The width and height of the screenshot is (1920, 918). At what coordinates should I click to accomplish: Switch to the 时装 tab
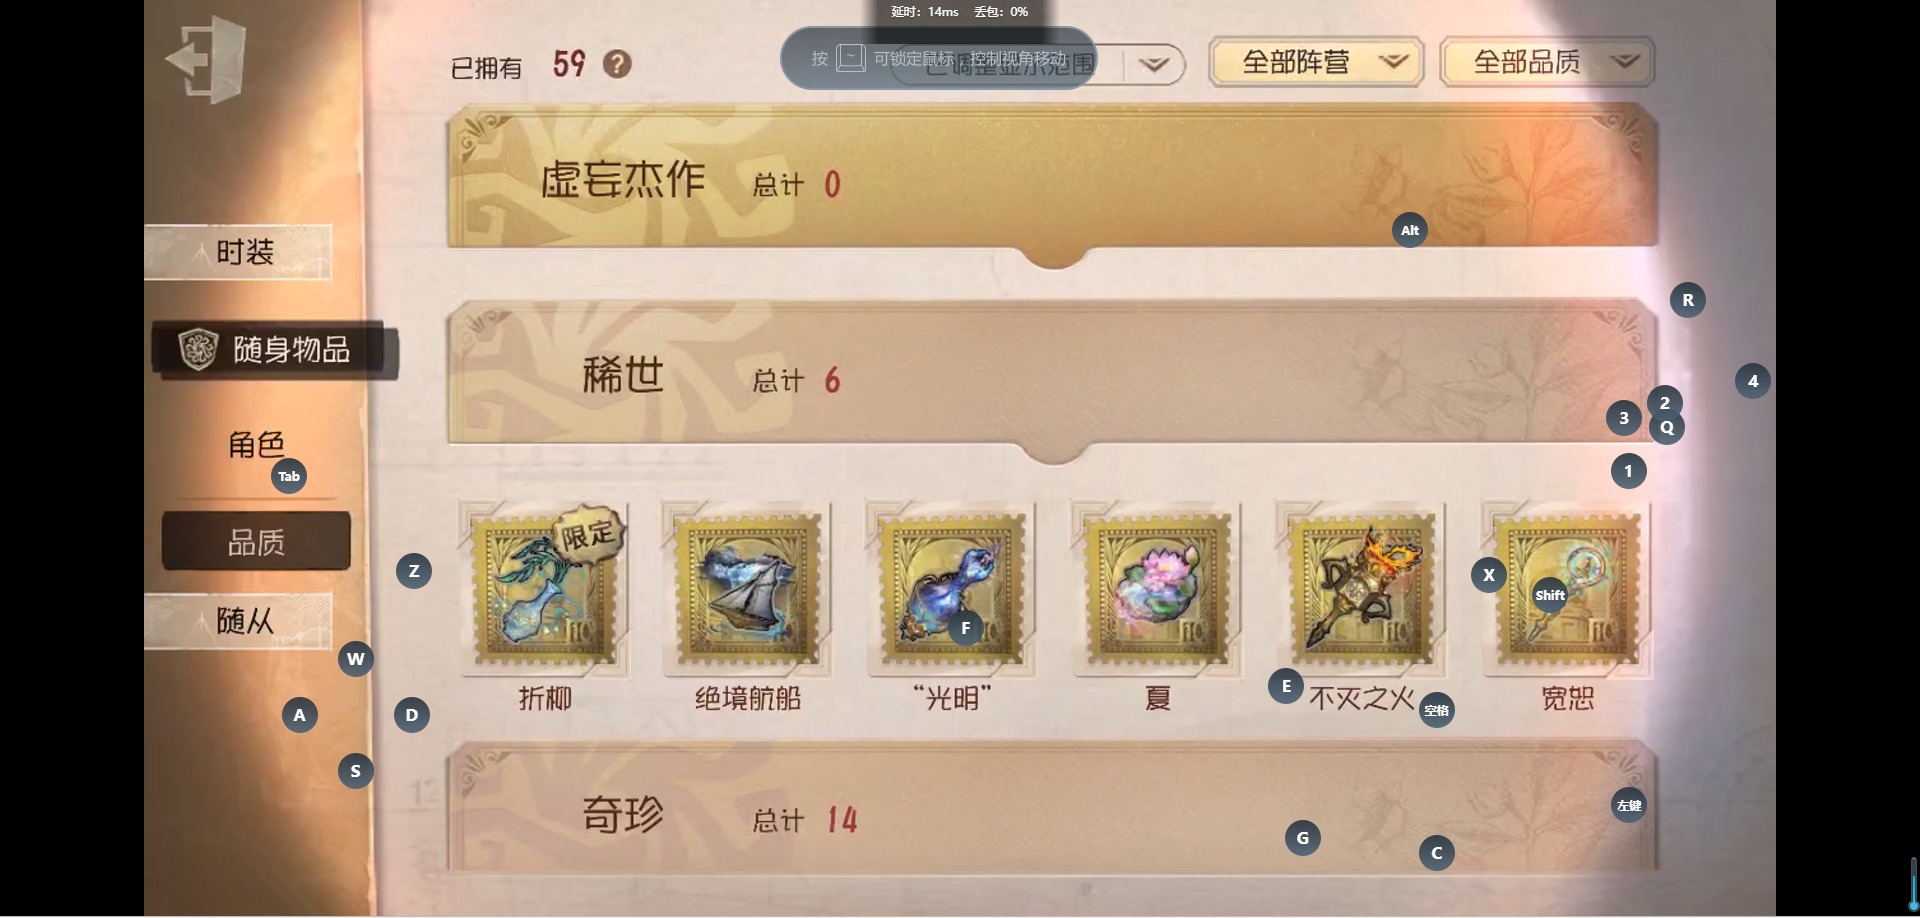tap(238, 252)
